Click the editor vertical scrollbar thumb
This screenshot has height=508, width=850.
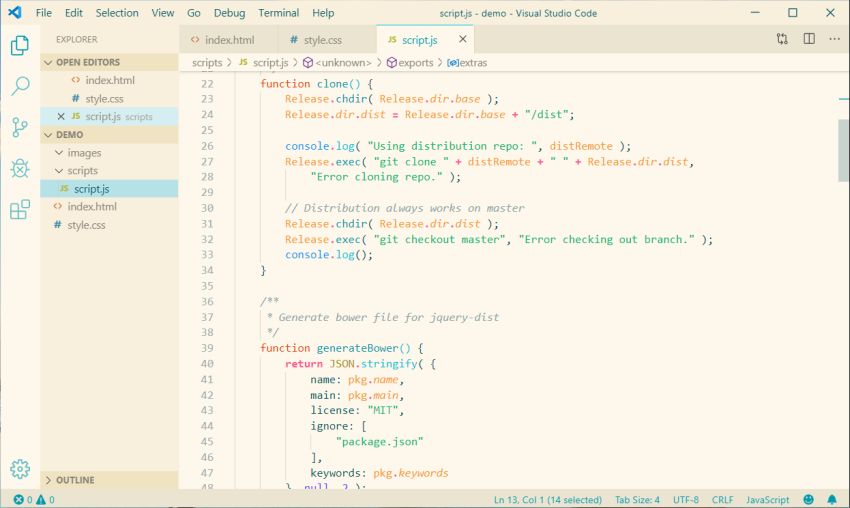pos(844,150)
